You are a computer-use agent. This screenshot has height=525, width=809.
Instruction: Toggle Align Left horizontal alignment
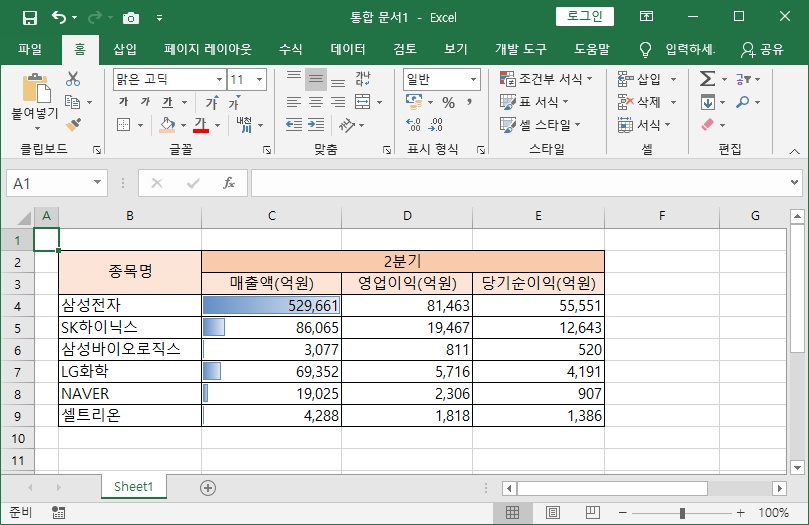(x=294, y=102)
